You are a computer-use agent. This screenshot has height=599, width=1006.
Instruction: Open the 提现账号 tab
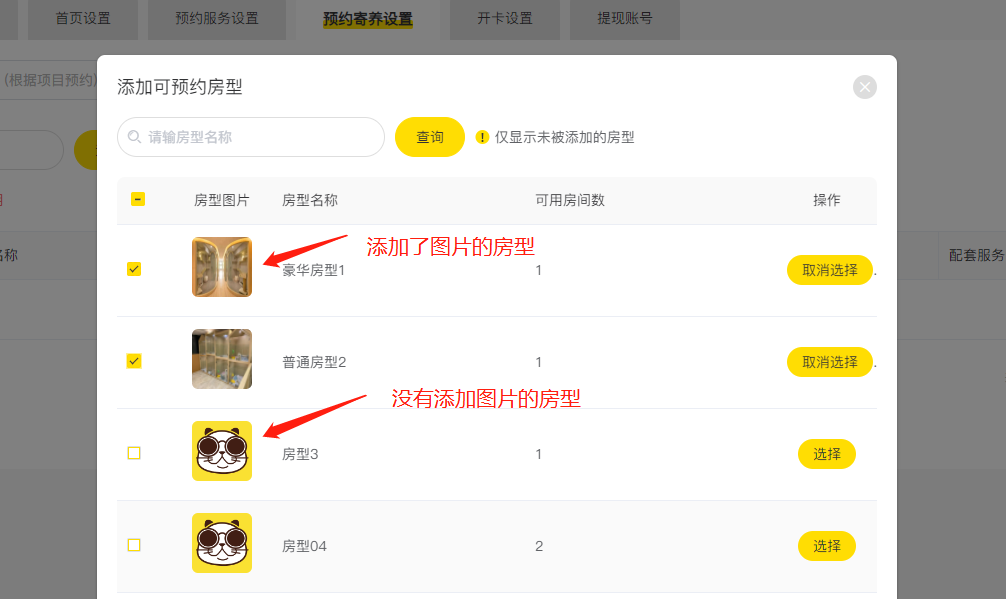(625, 19)
